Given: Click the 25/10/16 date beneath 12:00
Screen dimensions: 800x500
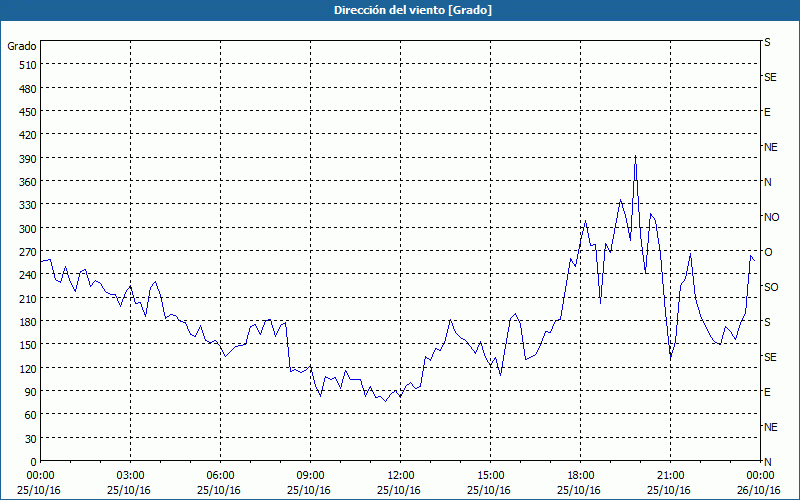Looking at the screenshot, I should 399,490.
